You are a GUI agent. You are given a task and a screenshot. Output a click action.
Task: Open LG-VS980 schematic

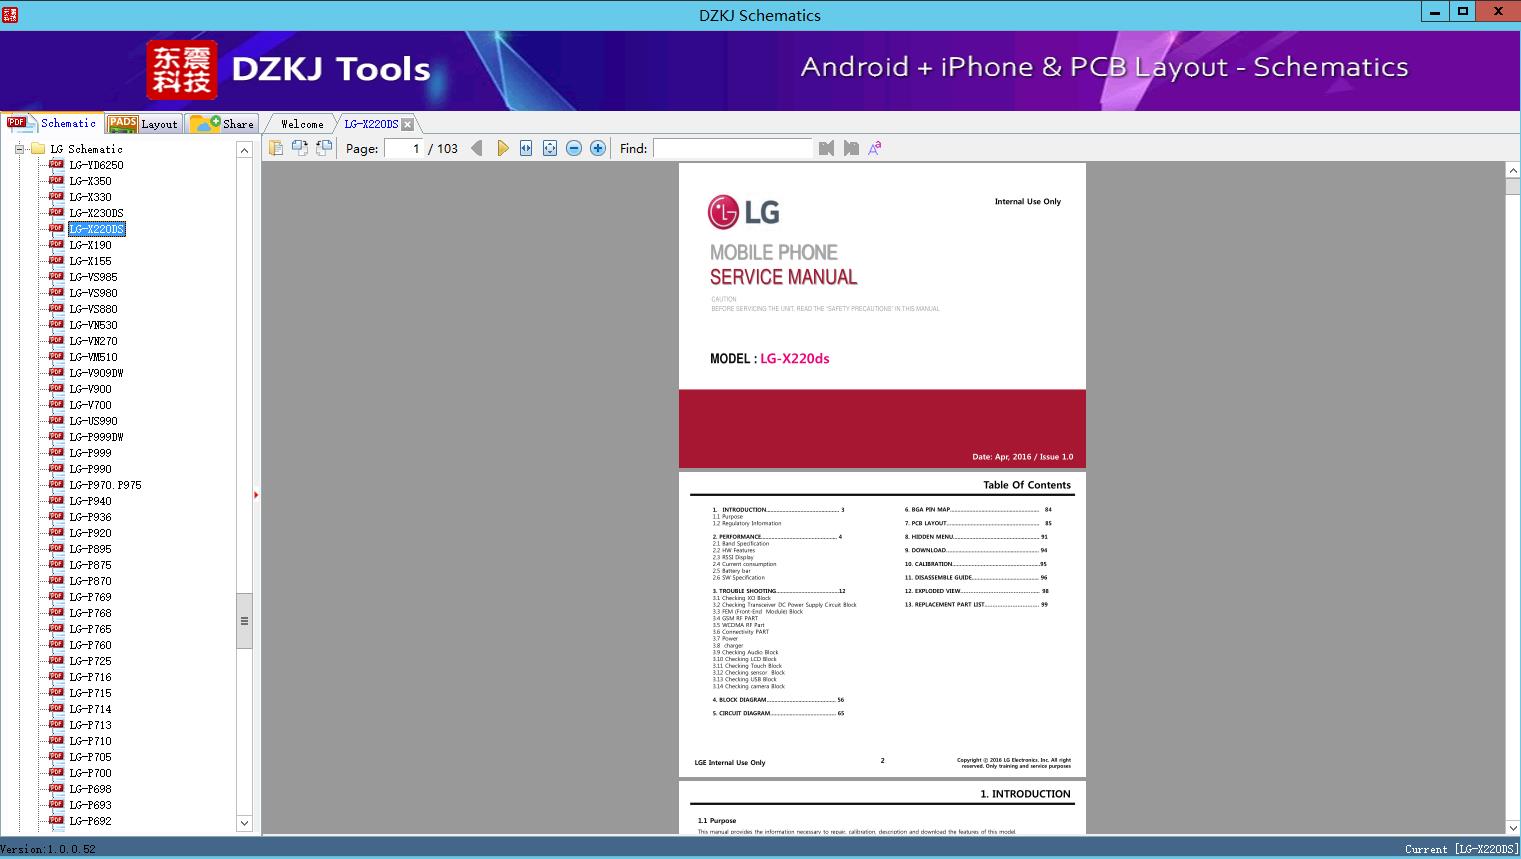click(93, 293)
